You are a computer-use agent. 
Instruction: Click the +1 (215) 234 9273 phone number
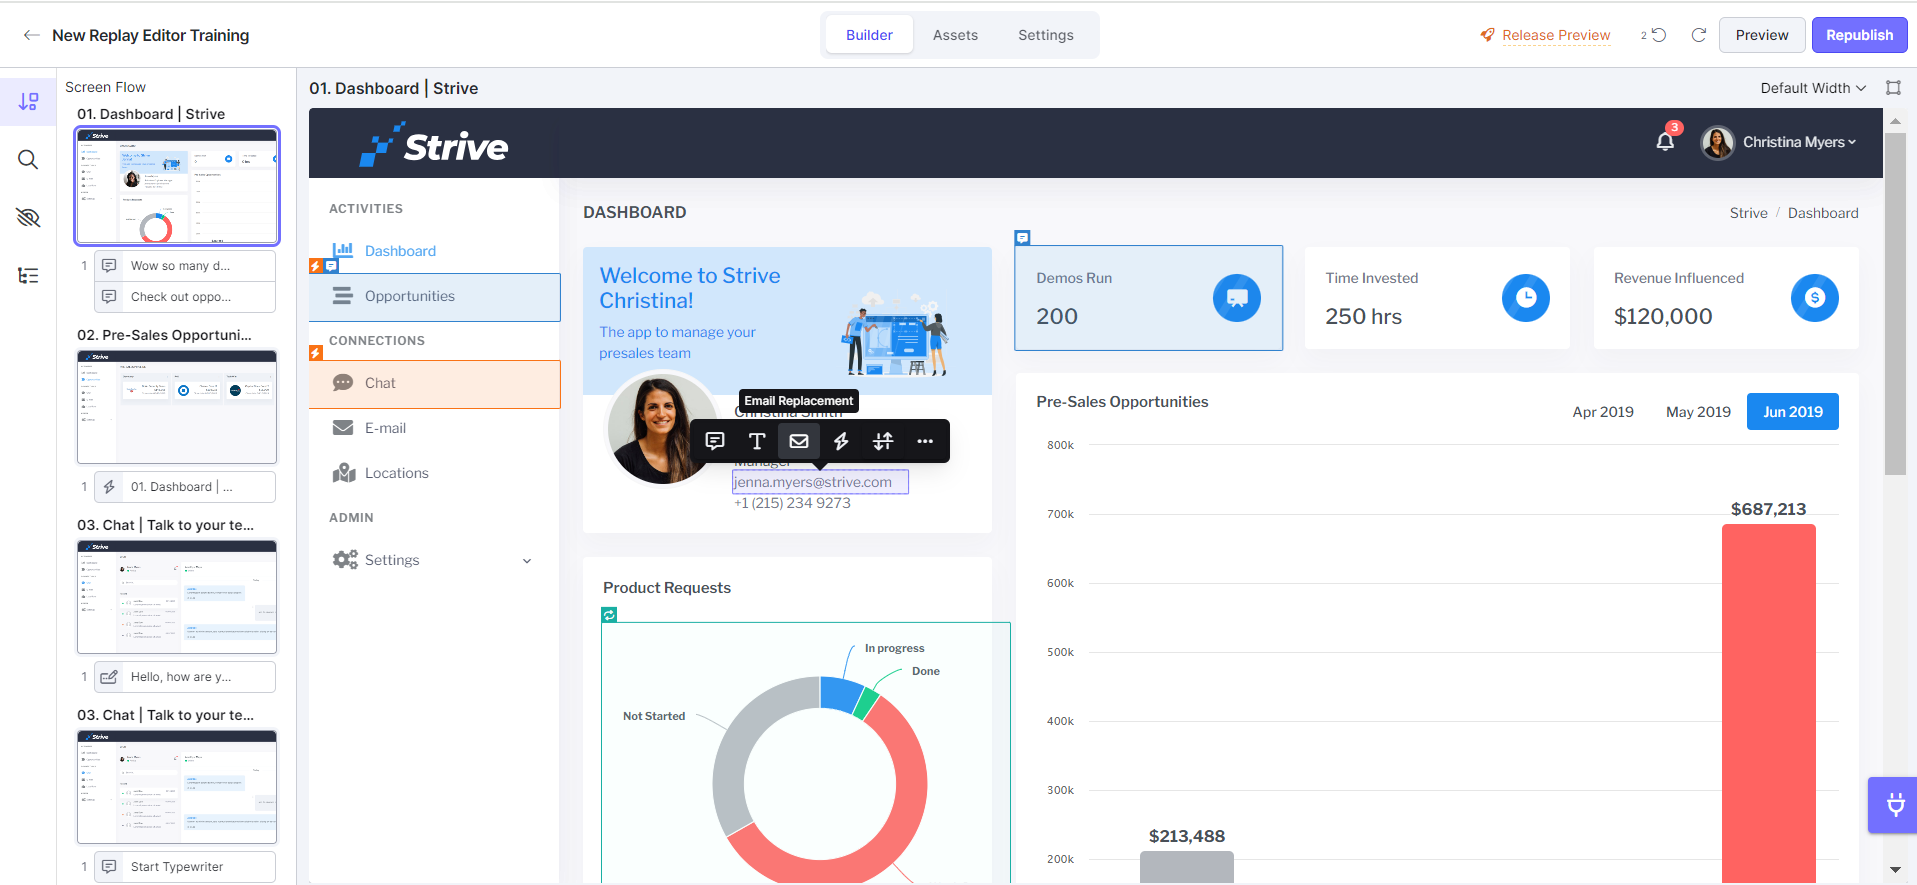792,503
